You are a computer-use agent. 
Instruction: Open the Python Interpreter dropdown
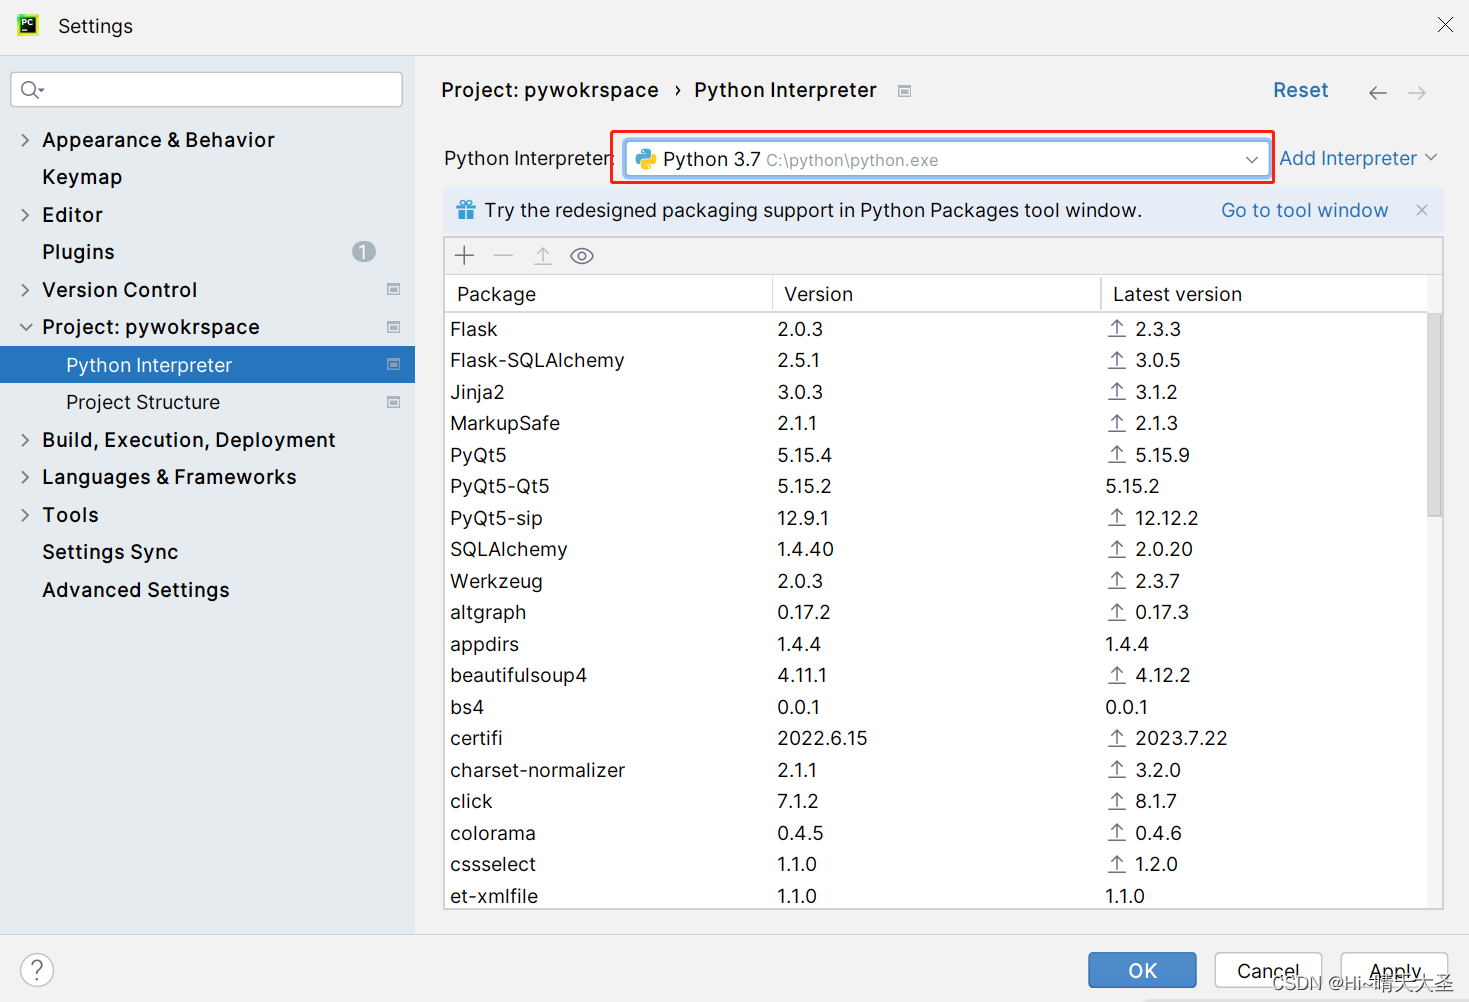[x=946, y=159]
